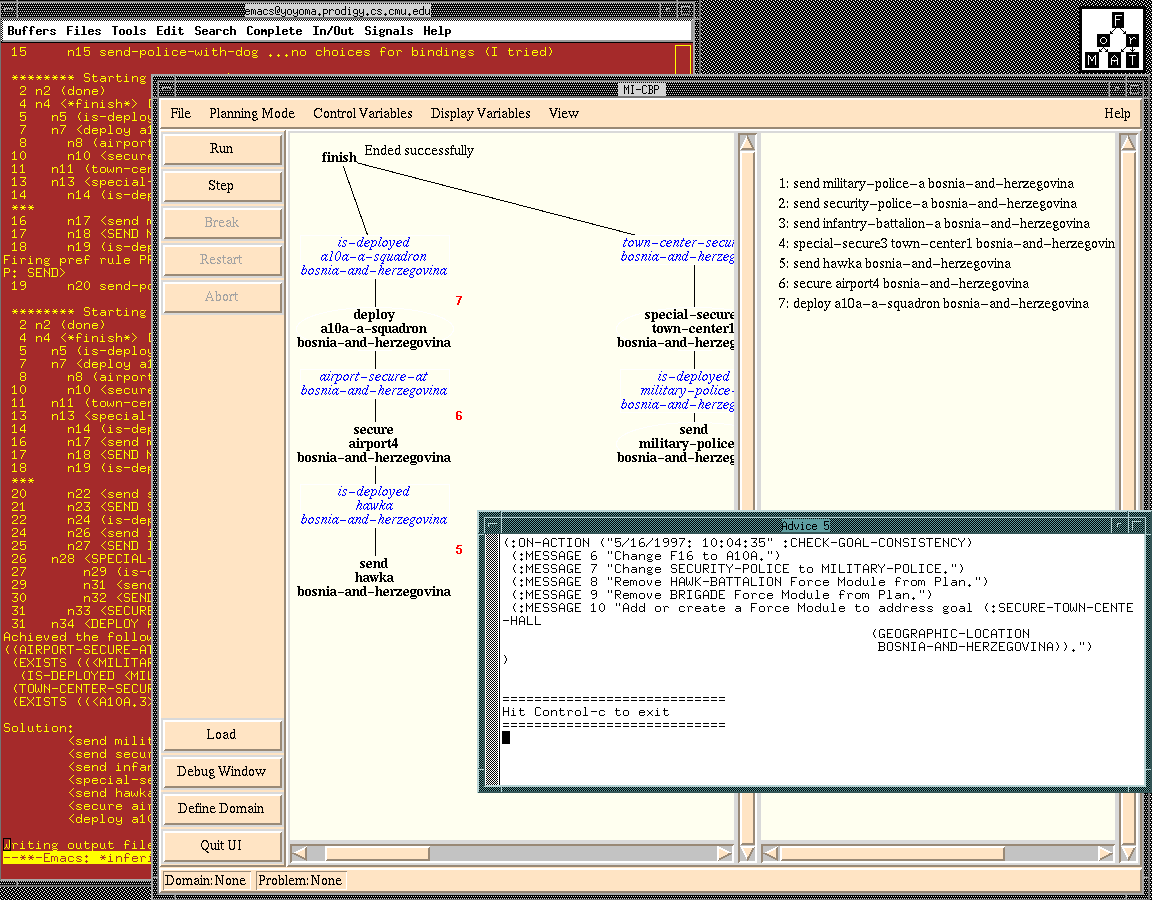Expand the View menu

coord(563,113)
